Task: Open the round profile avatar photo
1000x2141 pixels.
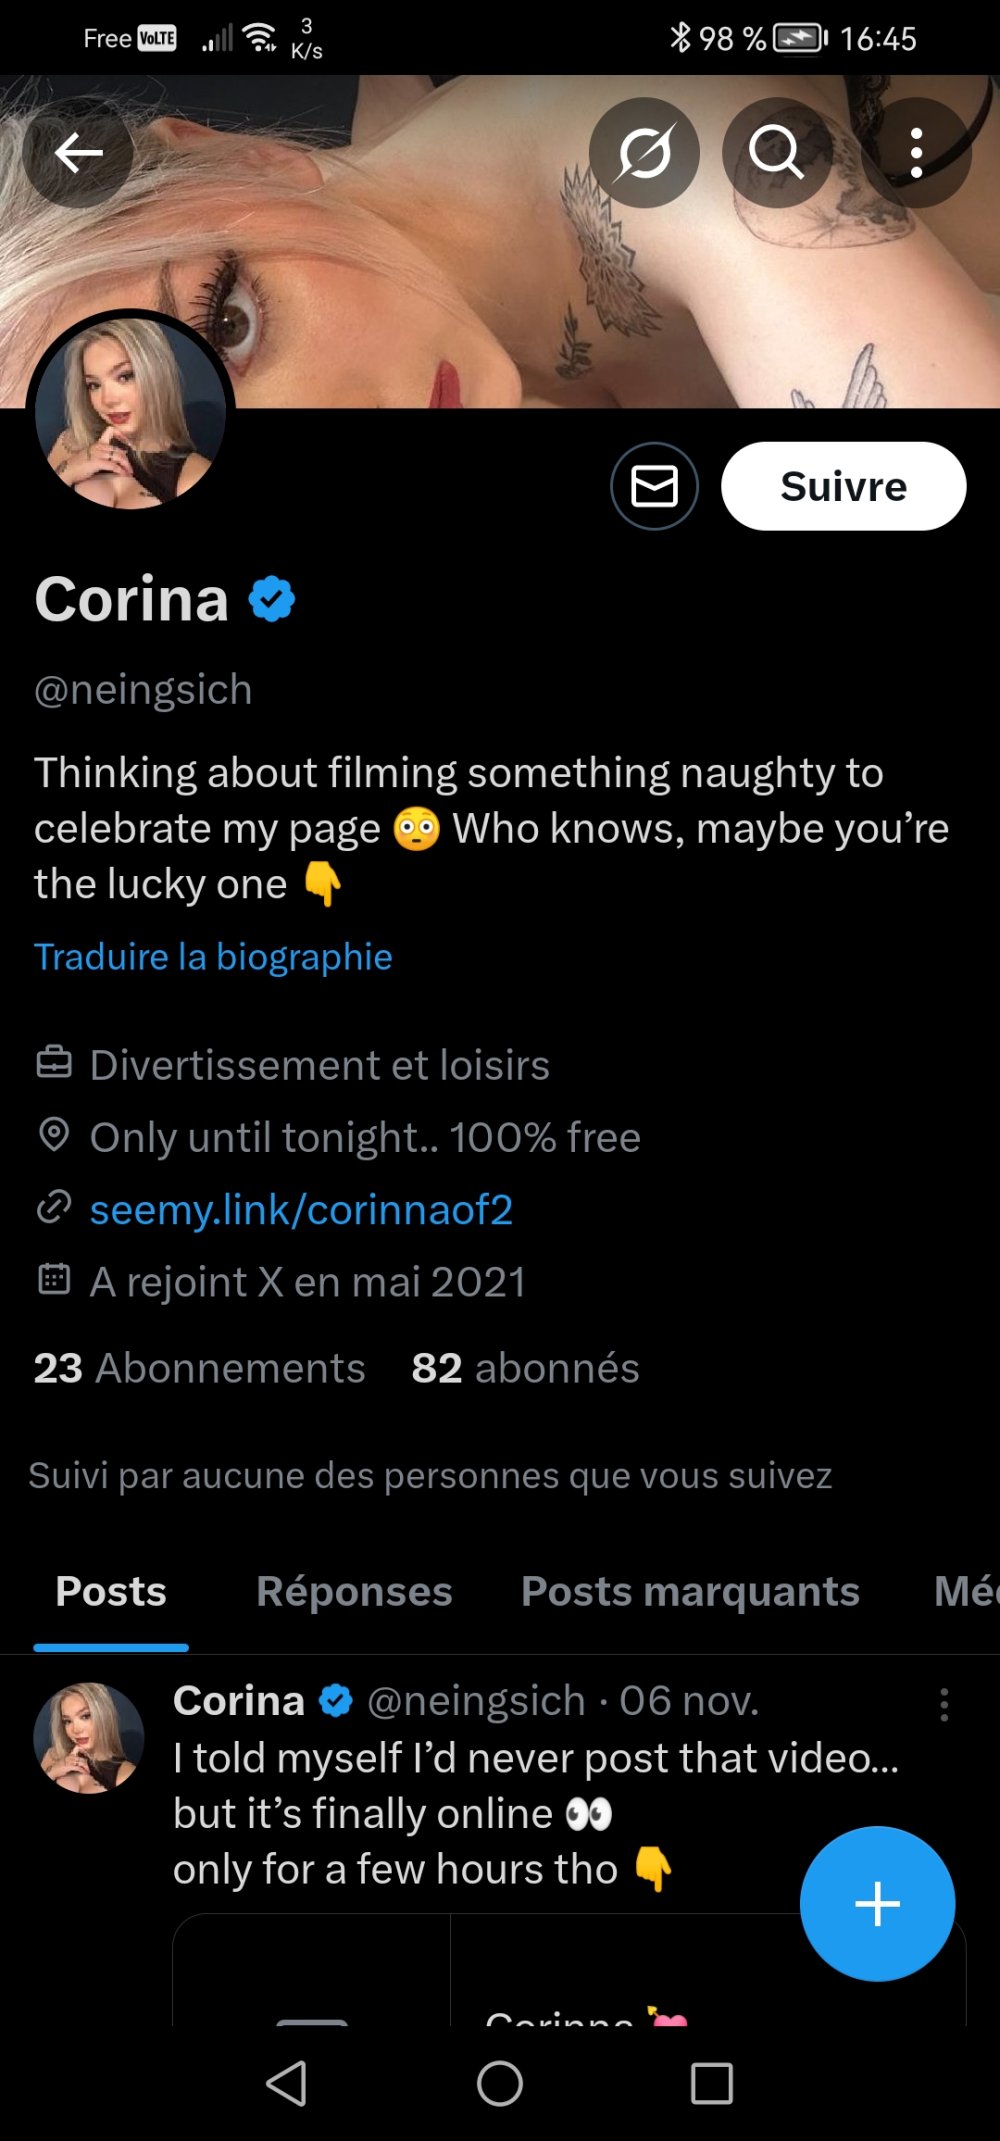Action: (x=130, y=413)
